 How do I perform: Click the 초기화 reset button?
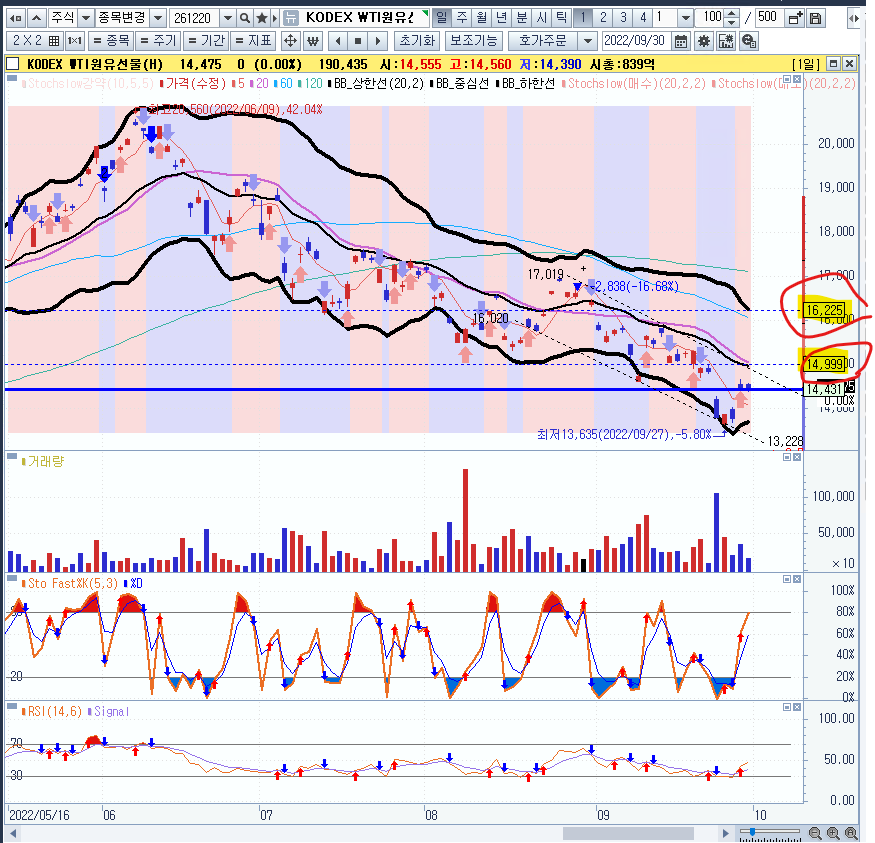[x=417, y=41]
